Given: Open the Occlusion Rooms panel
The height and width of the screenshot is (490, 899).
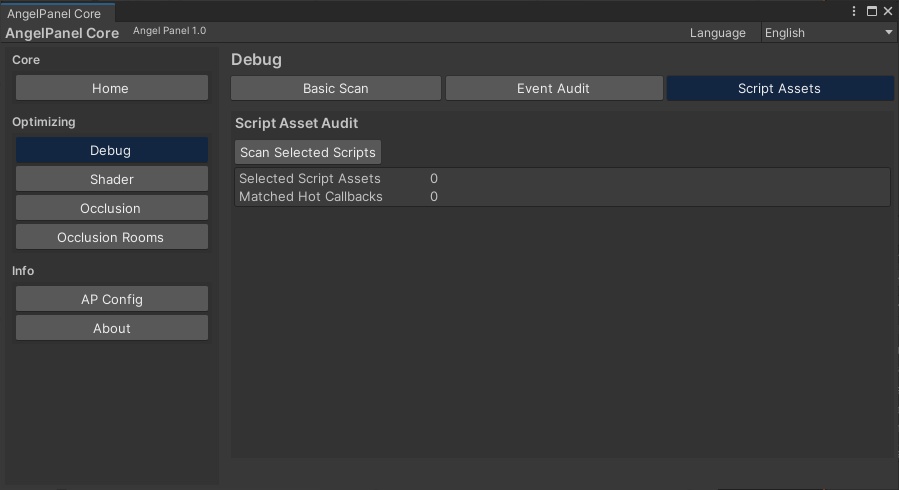Looking at the screenshot, I should (x=111, y=237).
